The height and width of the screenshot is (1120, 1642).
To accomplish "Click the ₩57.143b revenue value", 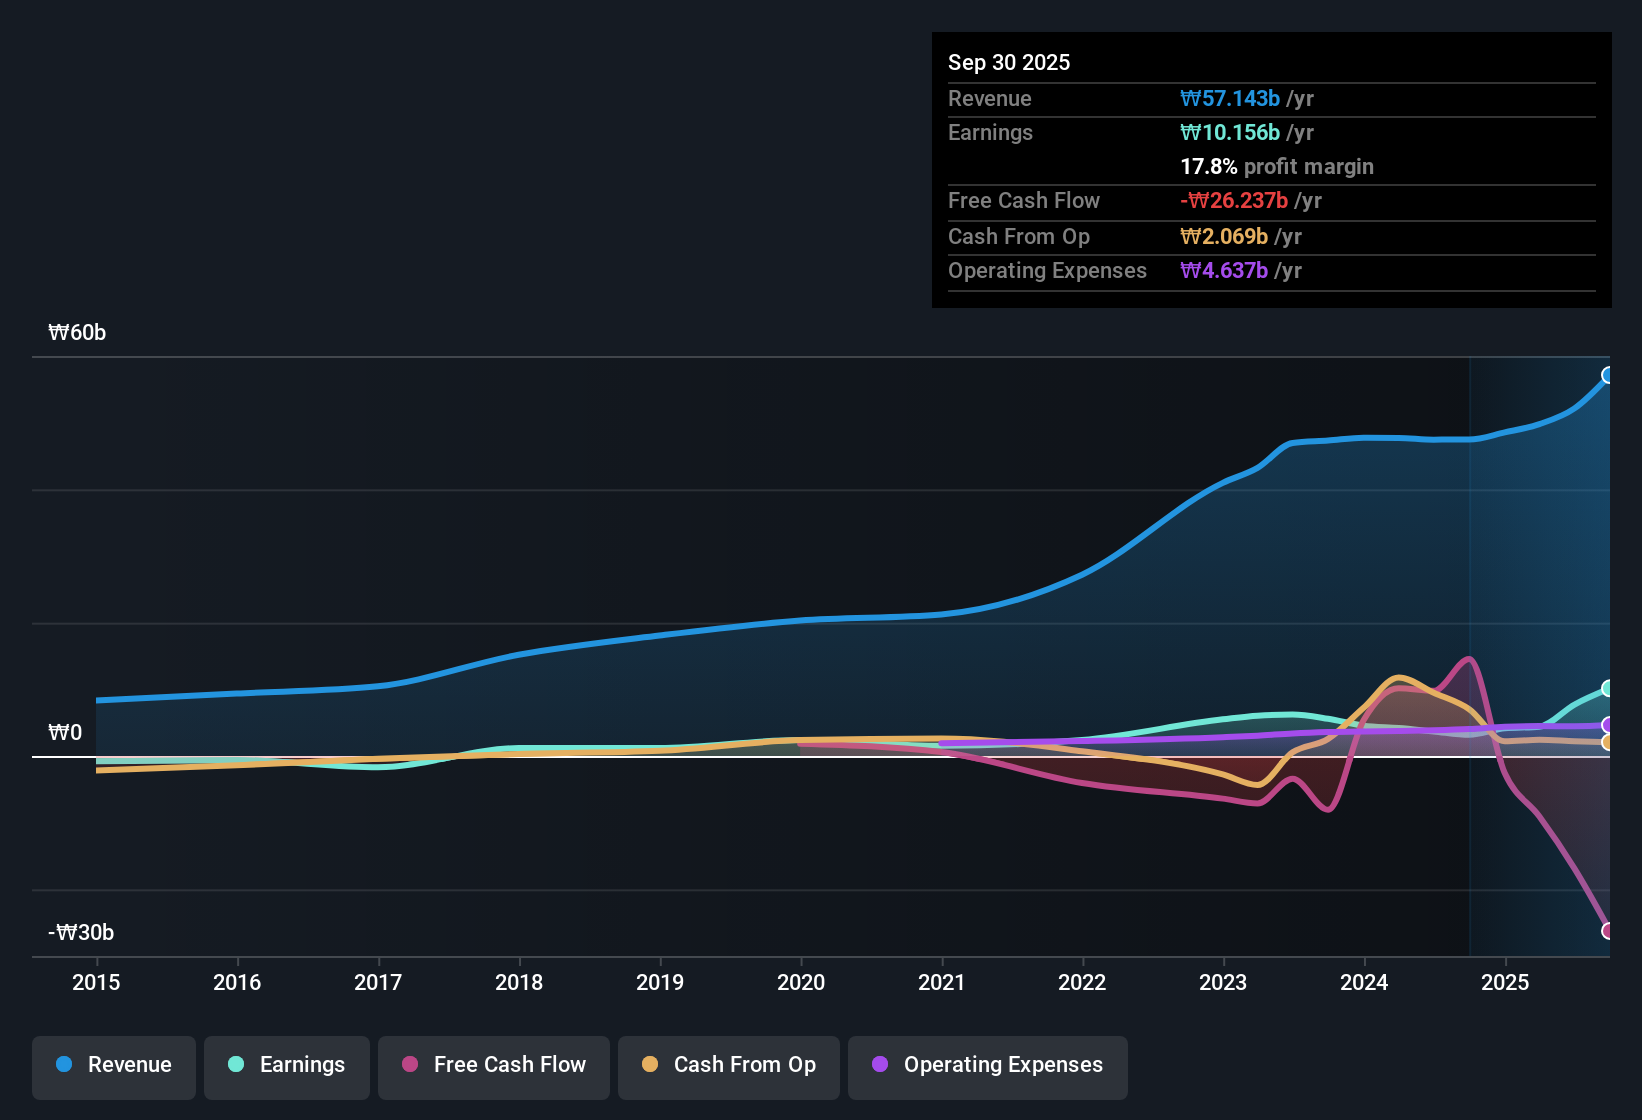I will click(1231, 98).
